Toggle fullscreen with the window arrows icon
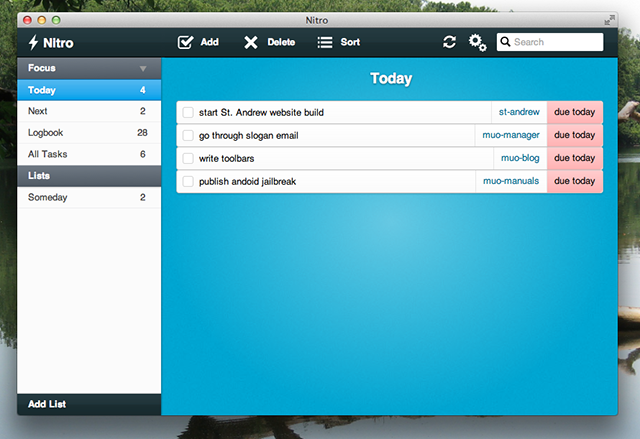 609,20
